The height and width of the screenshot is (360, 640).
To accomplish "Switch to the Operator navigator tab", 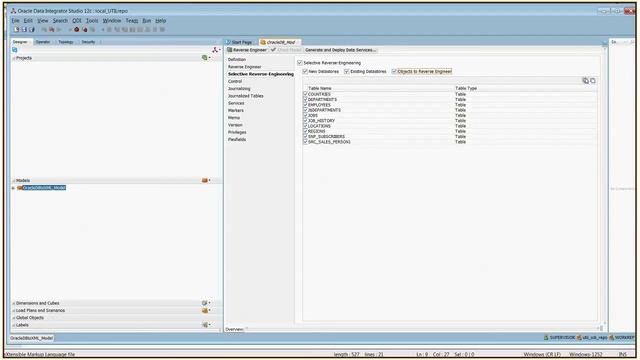I will [43, 42].
